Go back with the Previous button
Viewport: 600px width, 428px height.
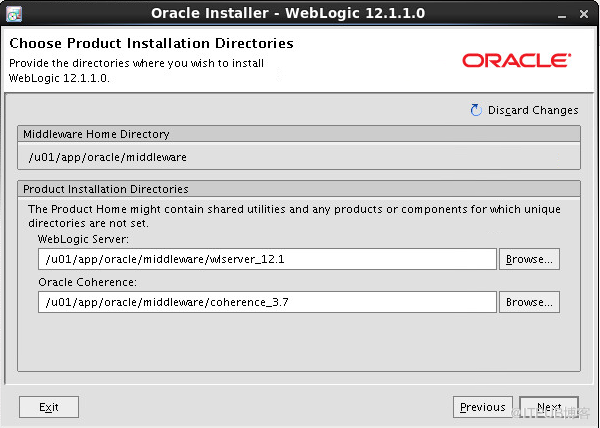(x=483, y=407)
